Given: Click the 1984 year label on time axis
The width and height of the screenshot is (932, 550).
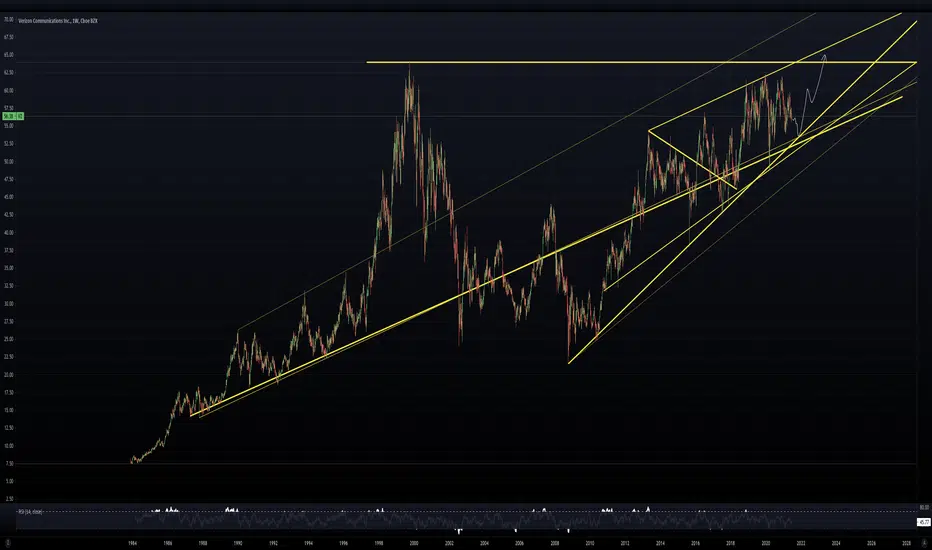Looking at the screenshot, I should pyautogui.click(x=133, y=543).
